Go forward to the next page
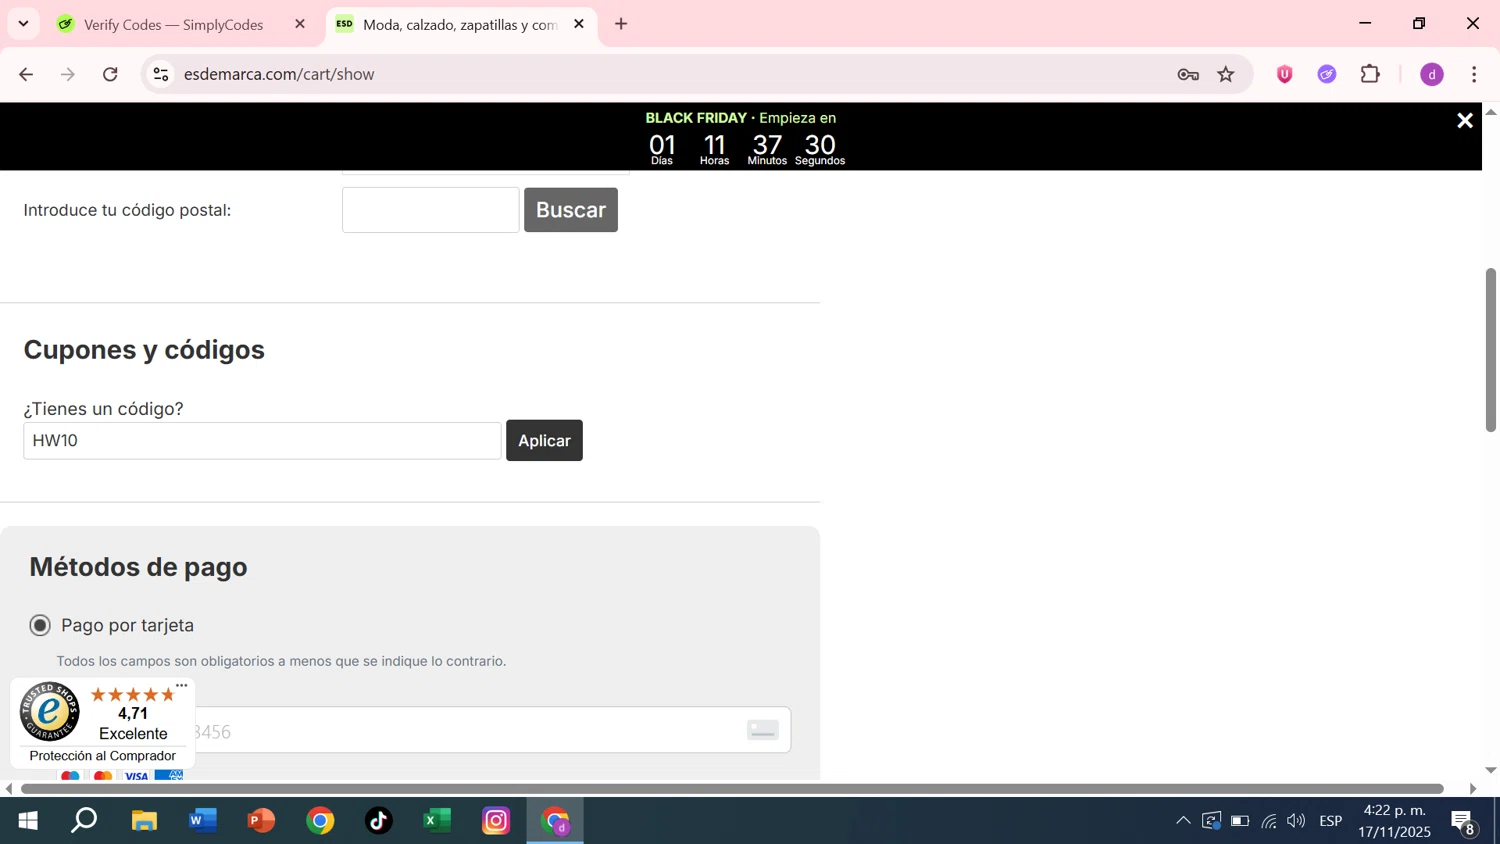This screenshot has height=844, width=1500. [68, 74]
